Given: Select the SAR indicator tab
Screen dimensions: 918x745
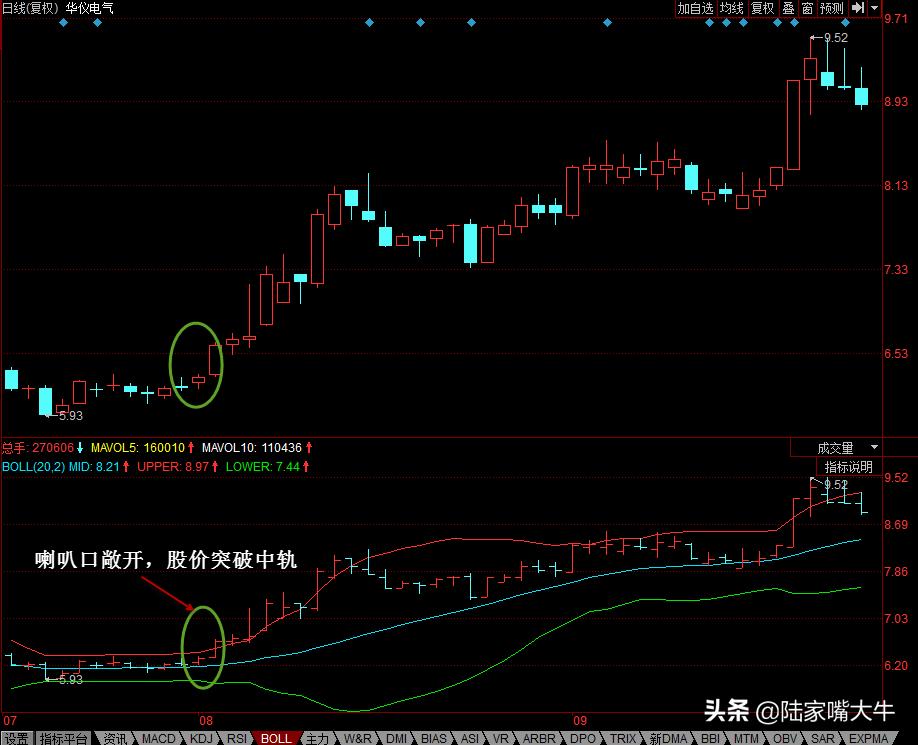Looking at the screenshot, I should (823, 738).
